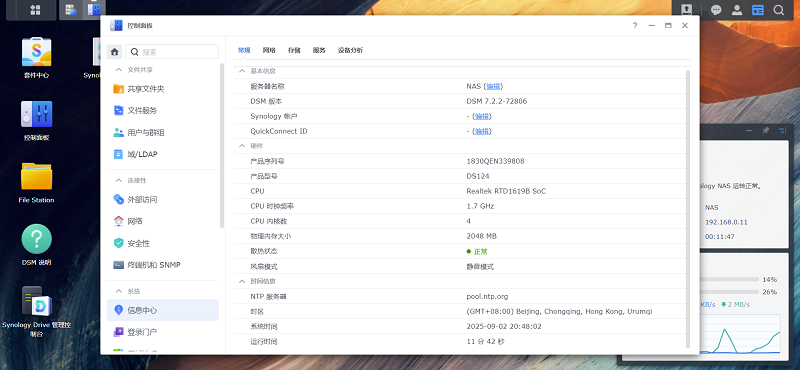This screenshot has height=370, width=800.
Task: Select the DSM 7.2.2-72806 version text
Action: 496,101
